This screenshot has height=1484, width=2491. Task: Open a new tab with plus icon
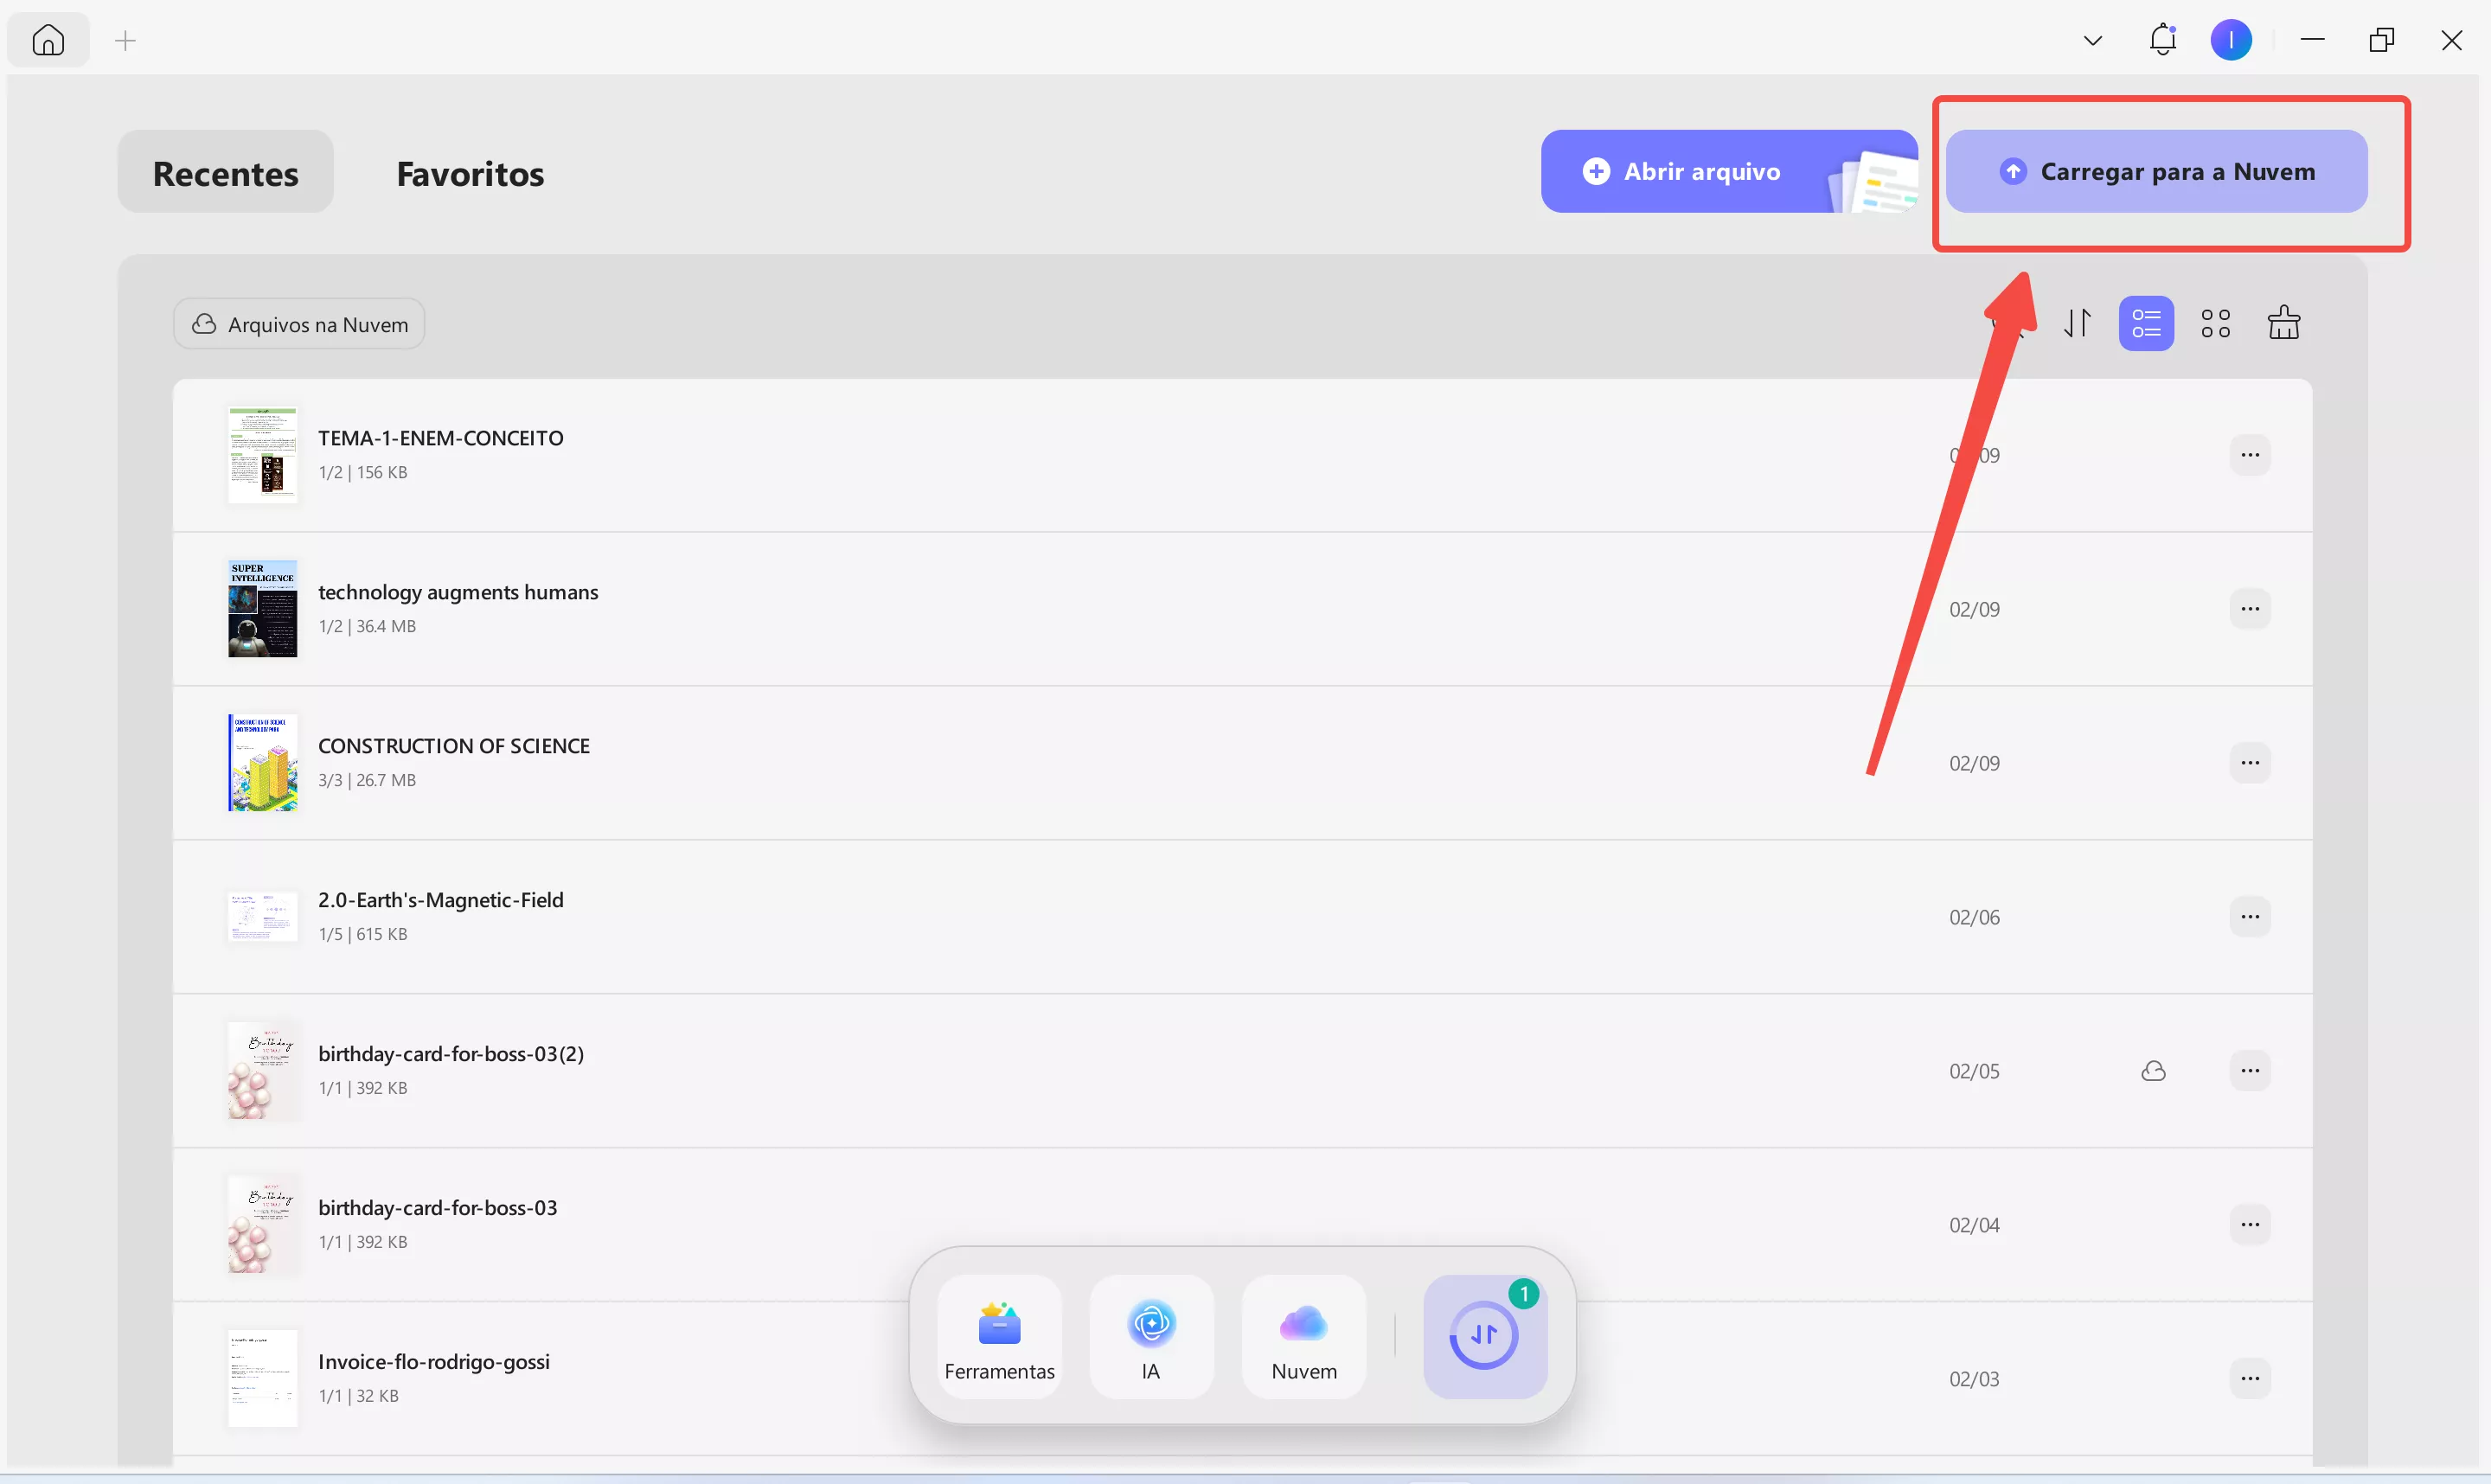click(125, 41)
